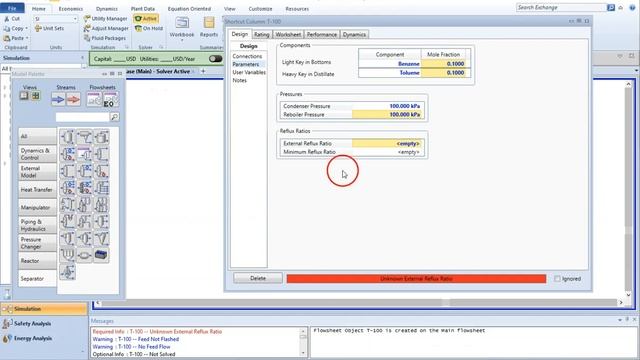Open the Workbook dropdown arrow
Screen dimensions: 640x360
[182, 40]
